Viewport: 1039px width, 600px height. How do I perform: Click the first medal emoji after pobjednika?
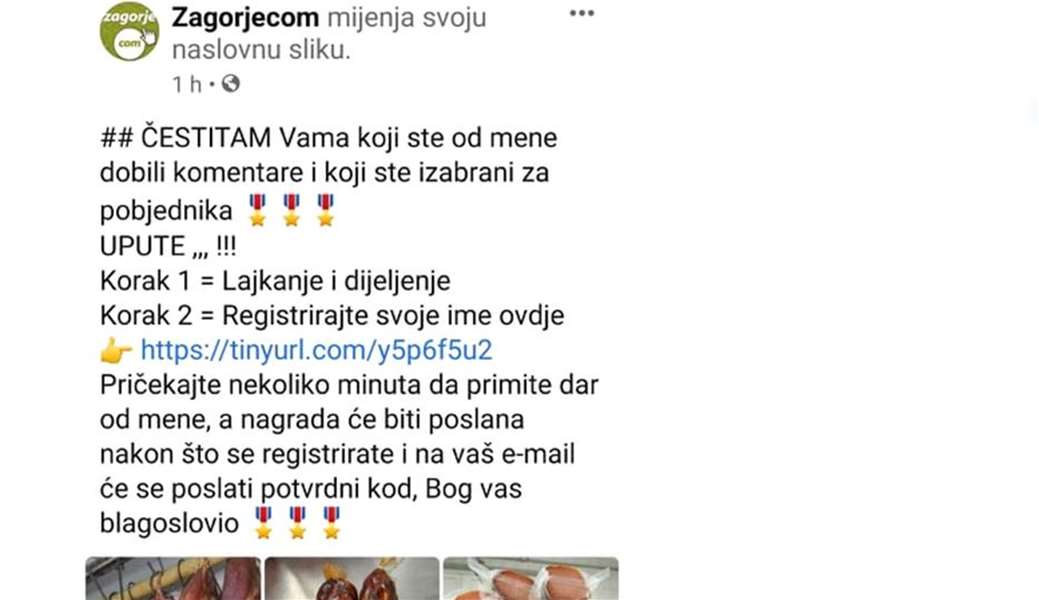tap(257, 210)
